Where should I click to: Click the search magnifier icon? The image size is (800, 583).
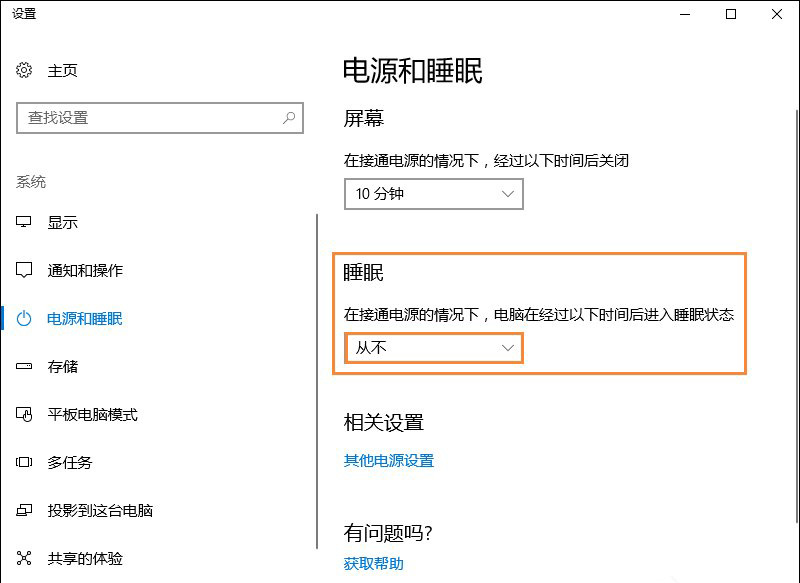point(289,117)
